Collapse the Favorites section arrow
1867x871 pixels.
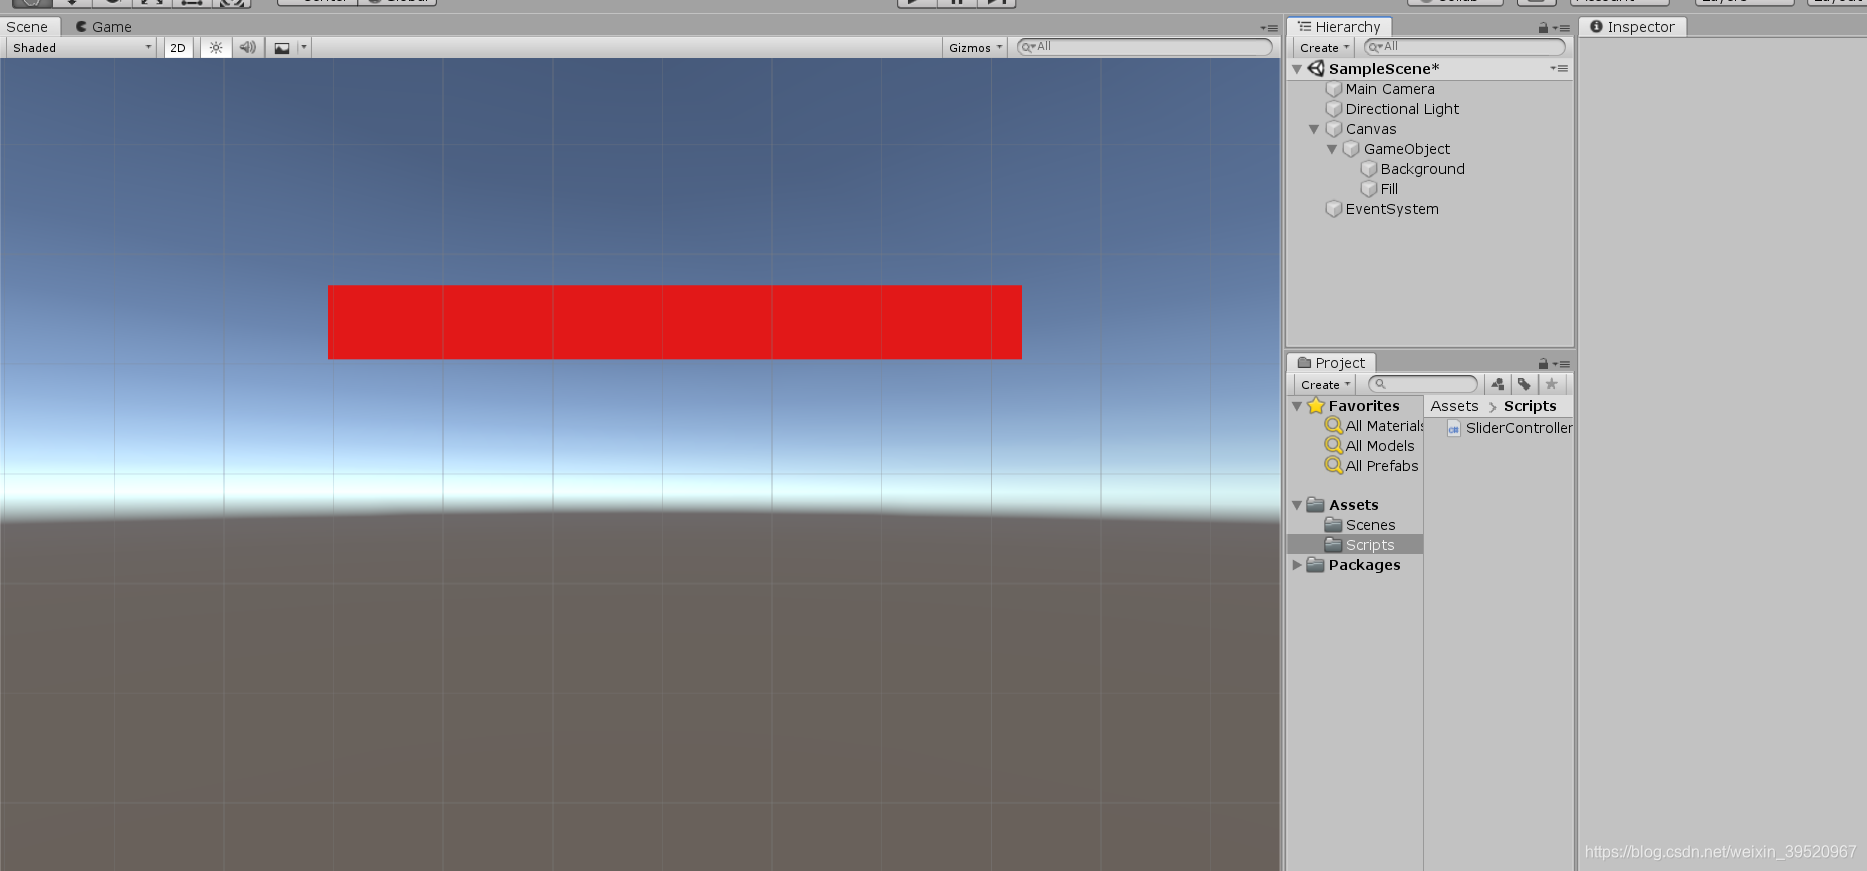(1297, 406)
